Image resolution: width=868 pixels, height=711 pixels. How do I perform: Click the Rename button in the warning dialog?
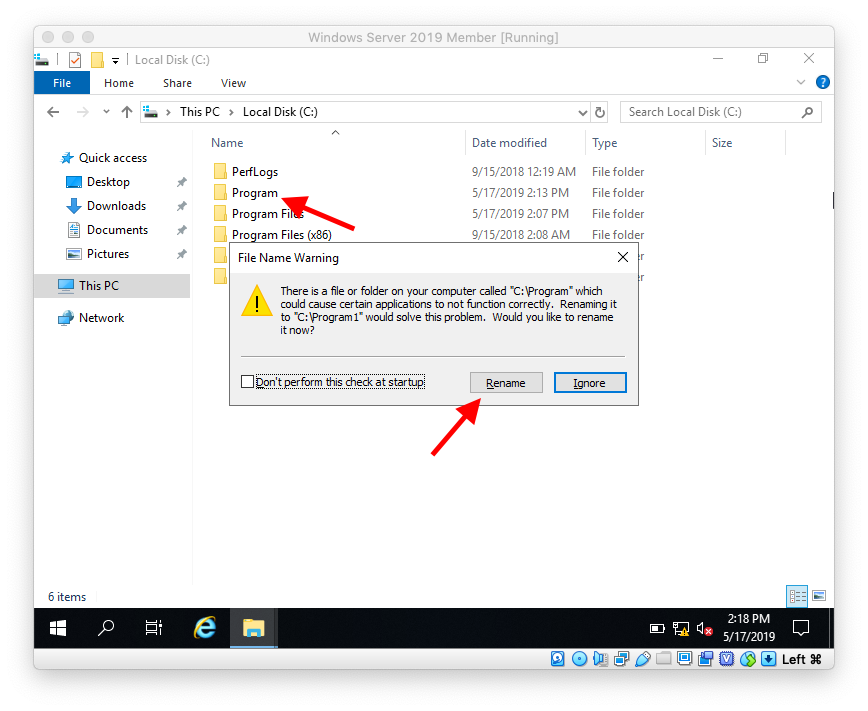point(506,382)
